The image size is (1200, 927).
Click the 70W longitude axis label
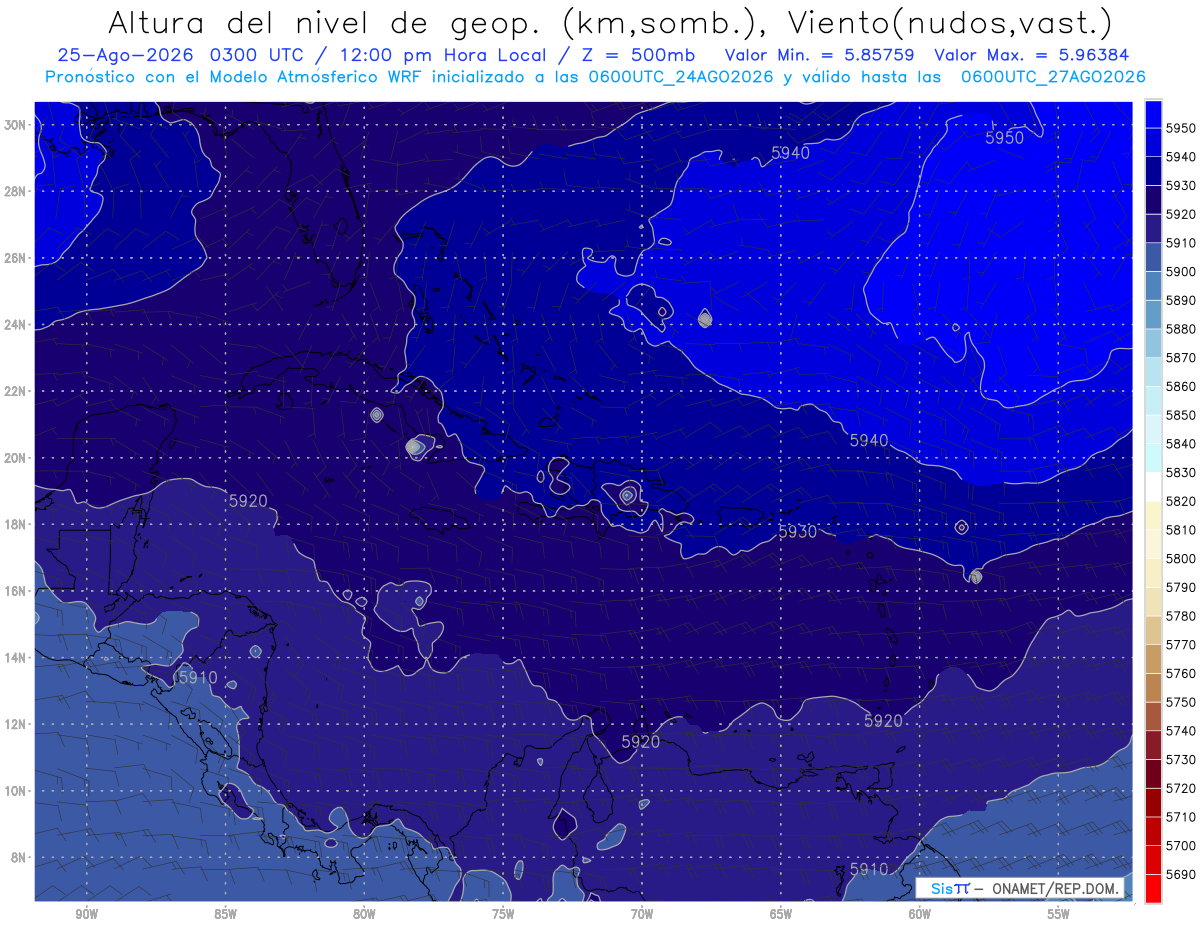point(642,915)
